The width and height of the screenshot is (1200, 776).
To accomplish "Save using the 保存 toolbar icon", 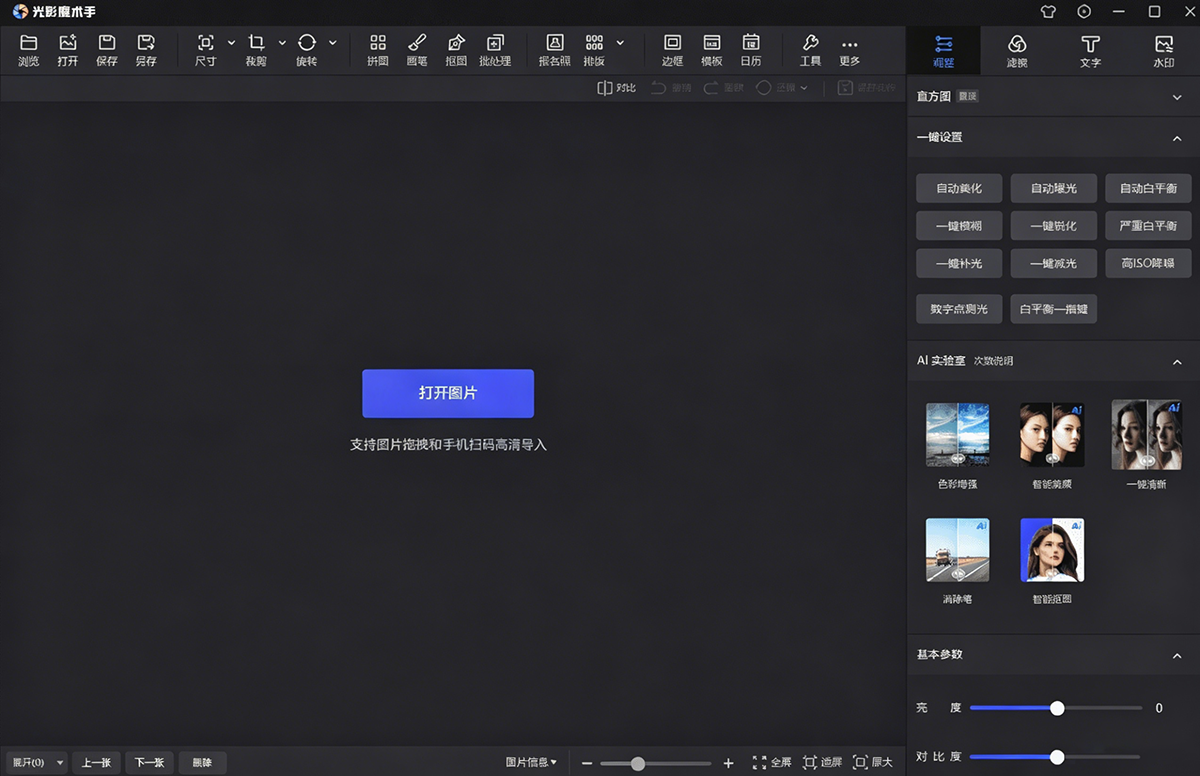I will point(106,50).
